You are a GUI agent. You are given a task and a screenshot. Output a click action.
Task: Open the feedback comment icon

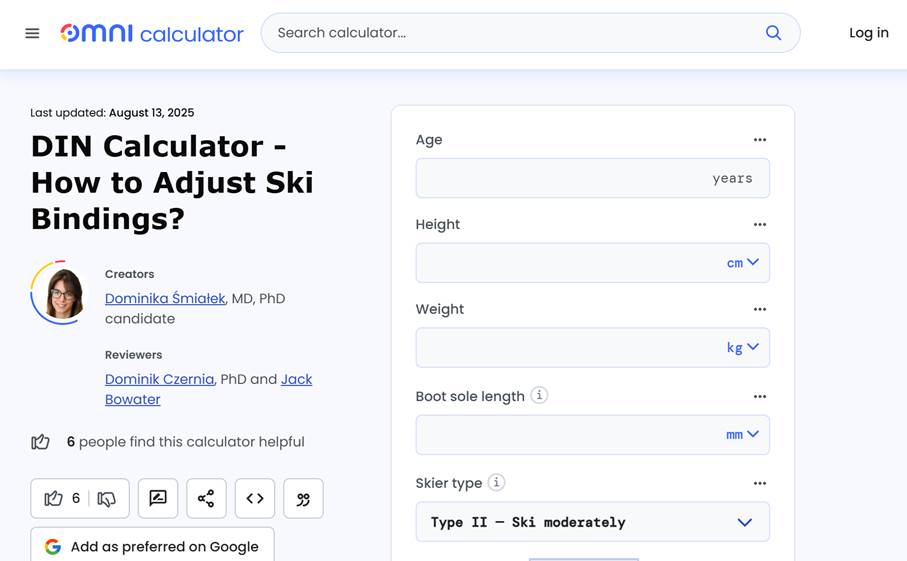158,498
